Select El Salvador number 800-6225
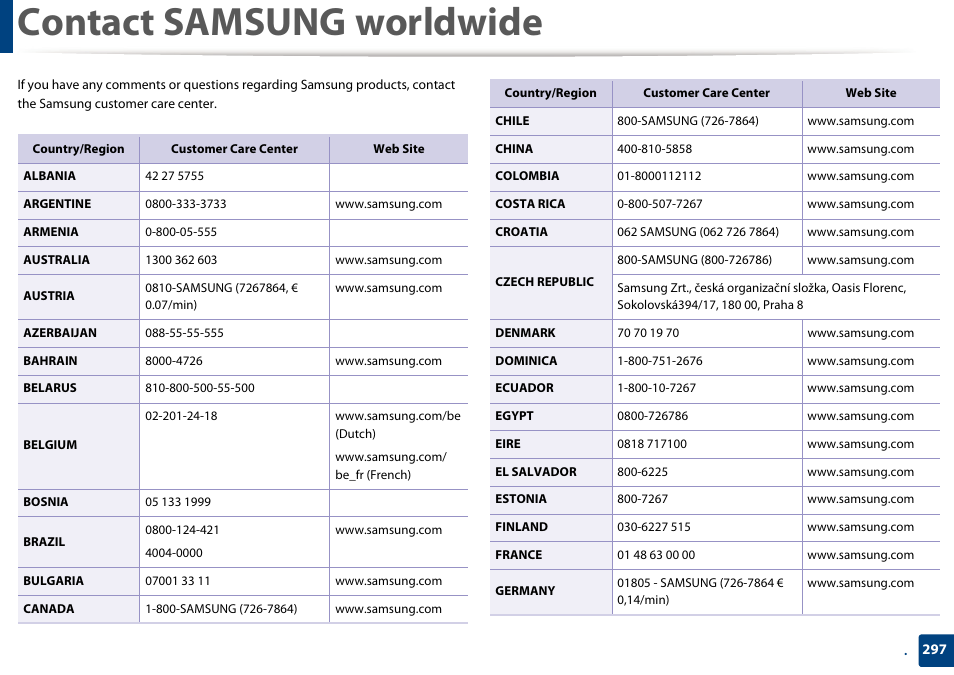 642,472
